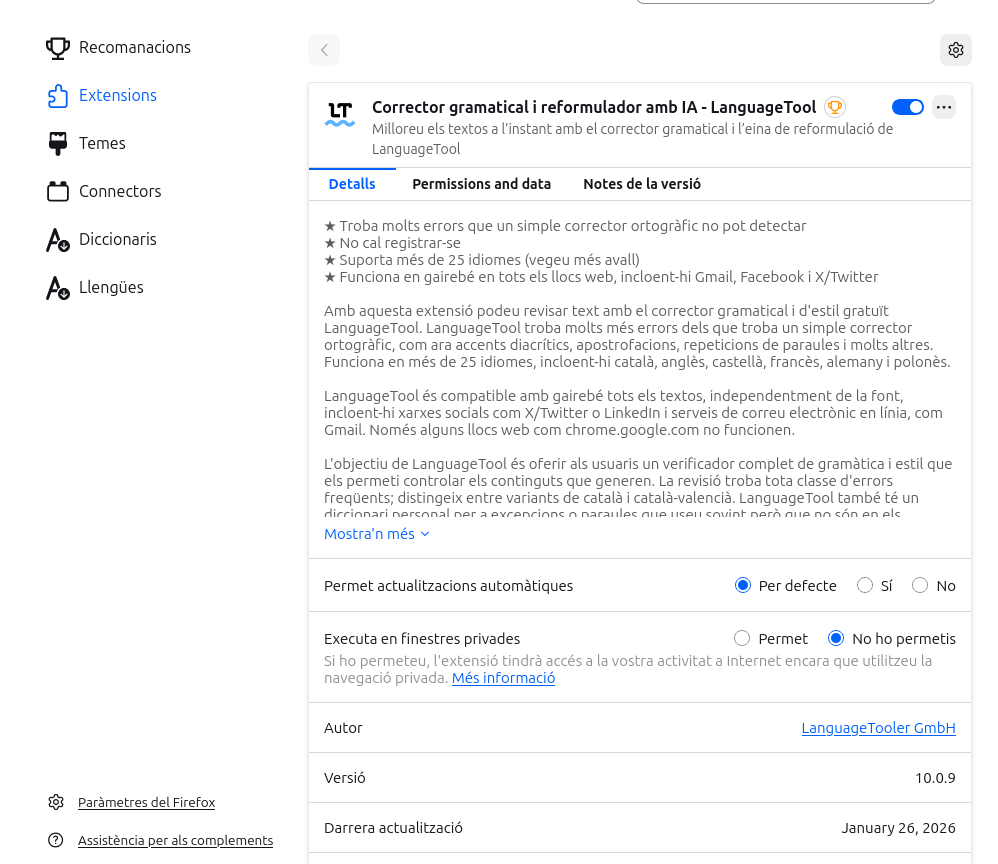Click the Llengües icon in sidebar

click(58, 288)
